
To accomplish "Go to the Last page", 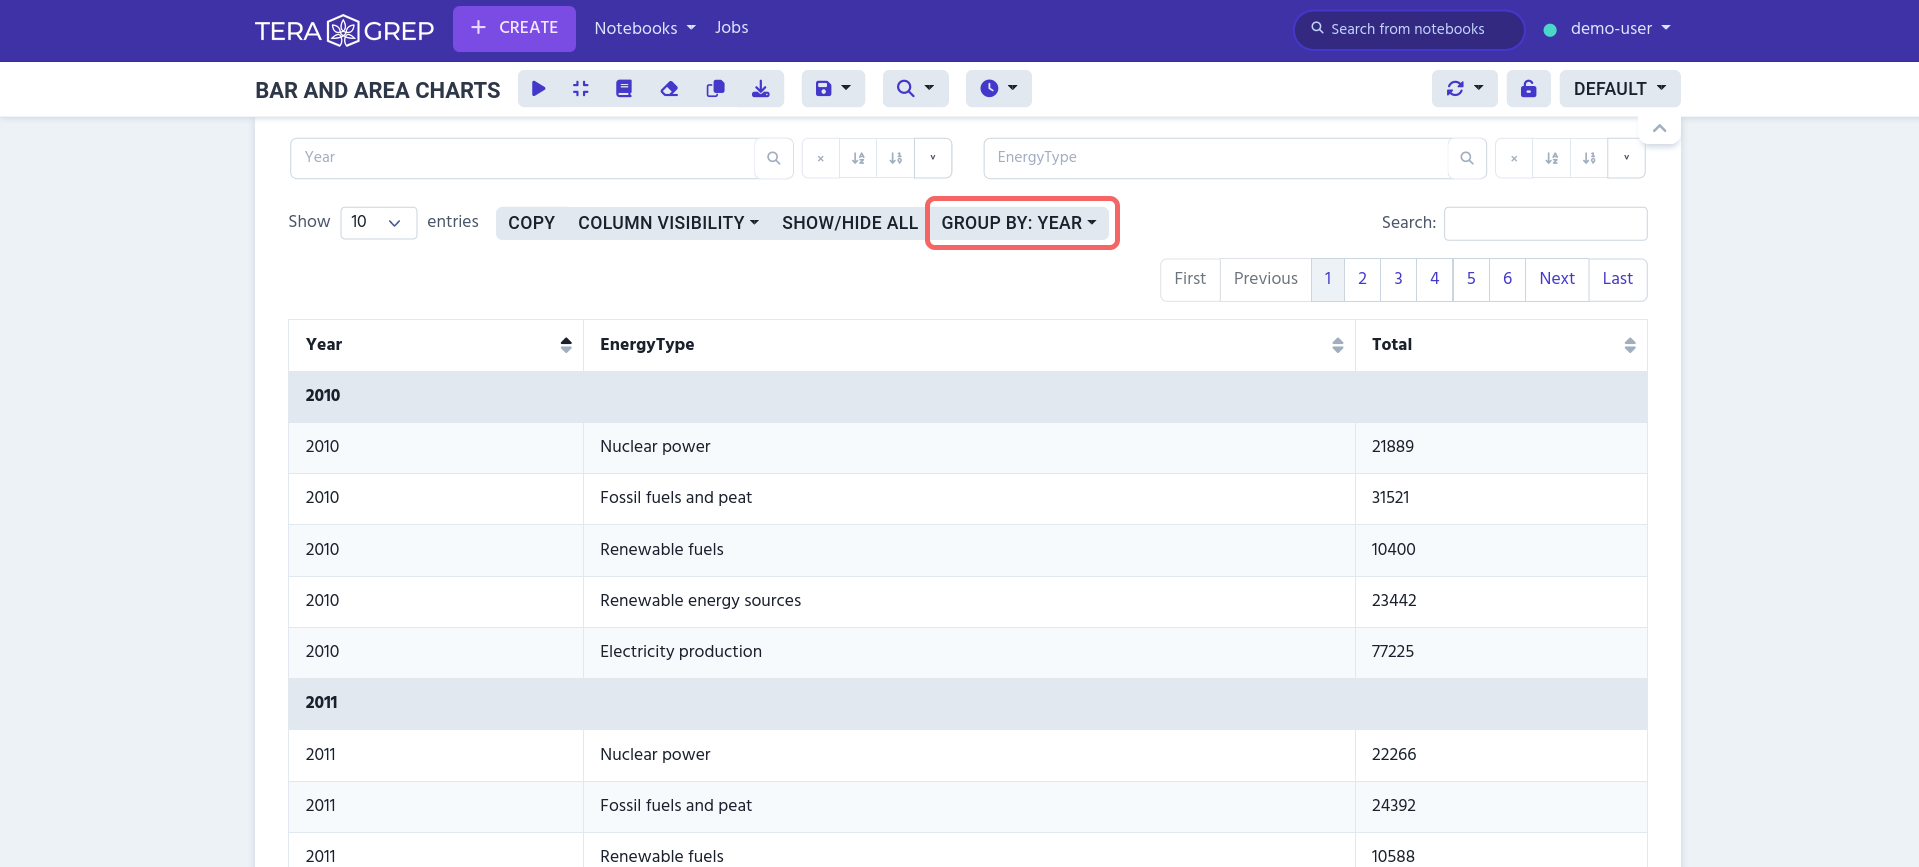I will pyautogui.click(x=1617, y=279).
